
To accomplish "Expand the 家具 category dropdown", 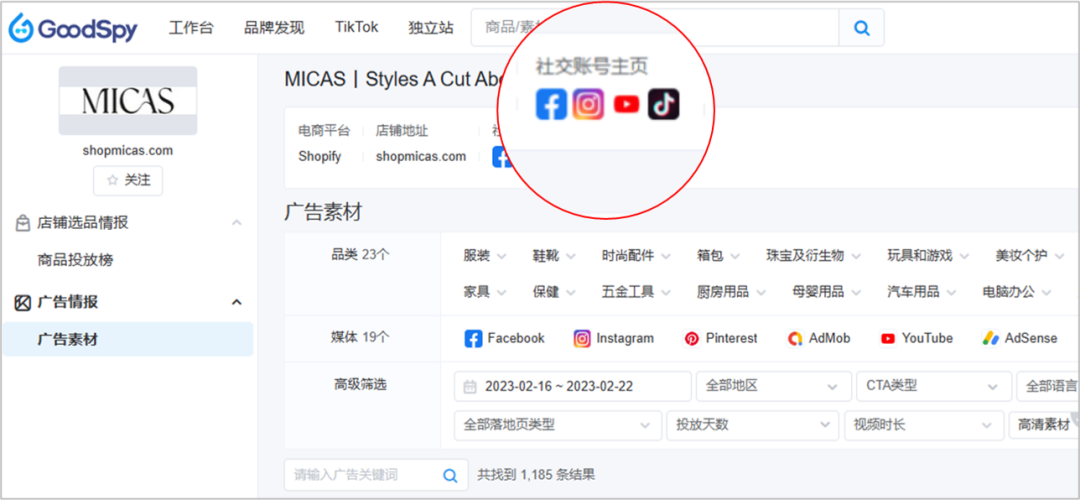I will pos(485,292).
